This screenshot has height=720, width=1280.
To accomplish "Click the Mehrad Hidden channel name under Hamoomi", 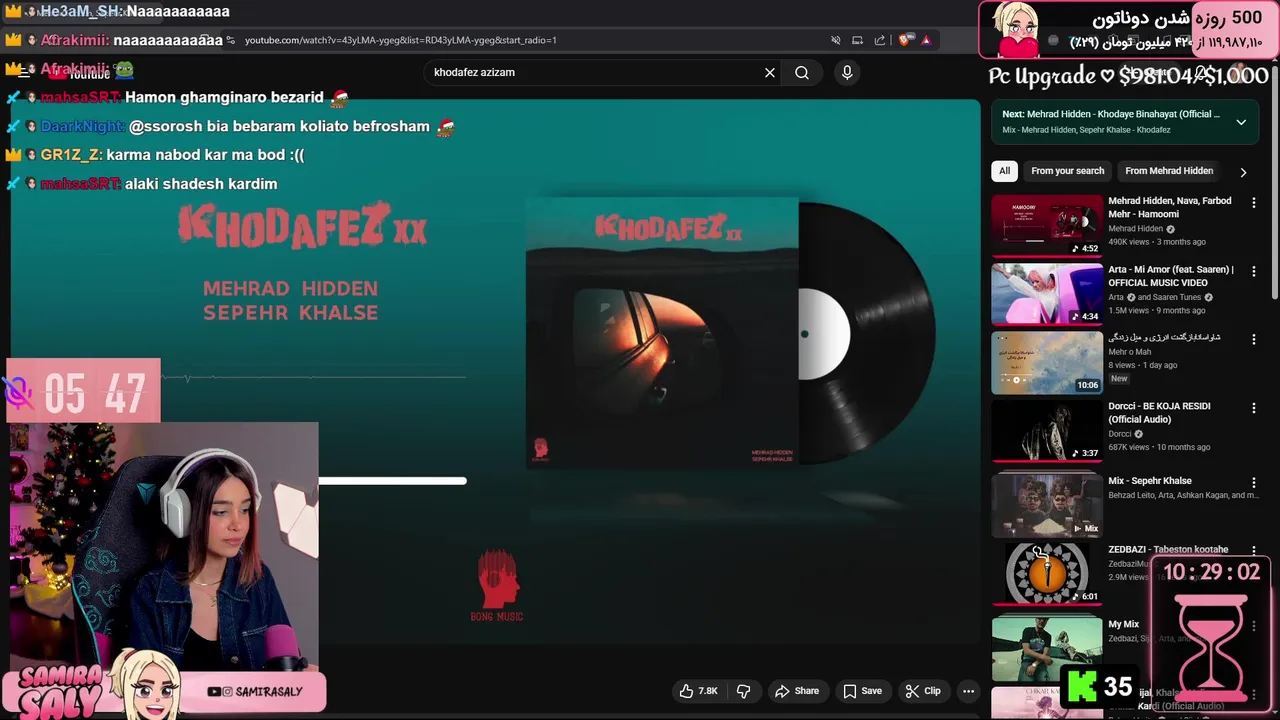I will 1135,229.
